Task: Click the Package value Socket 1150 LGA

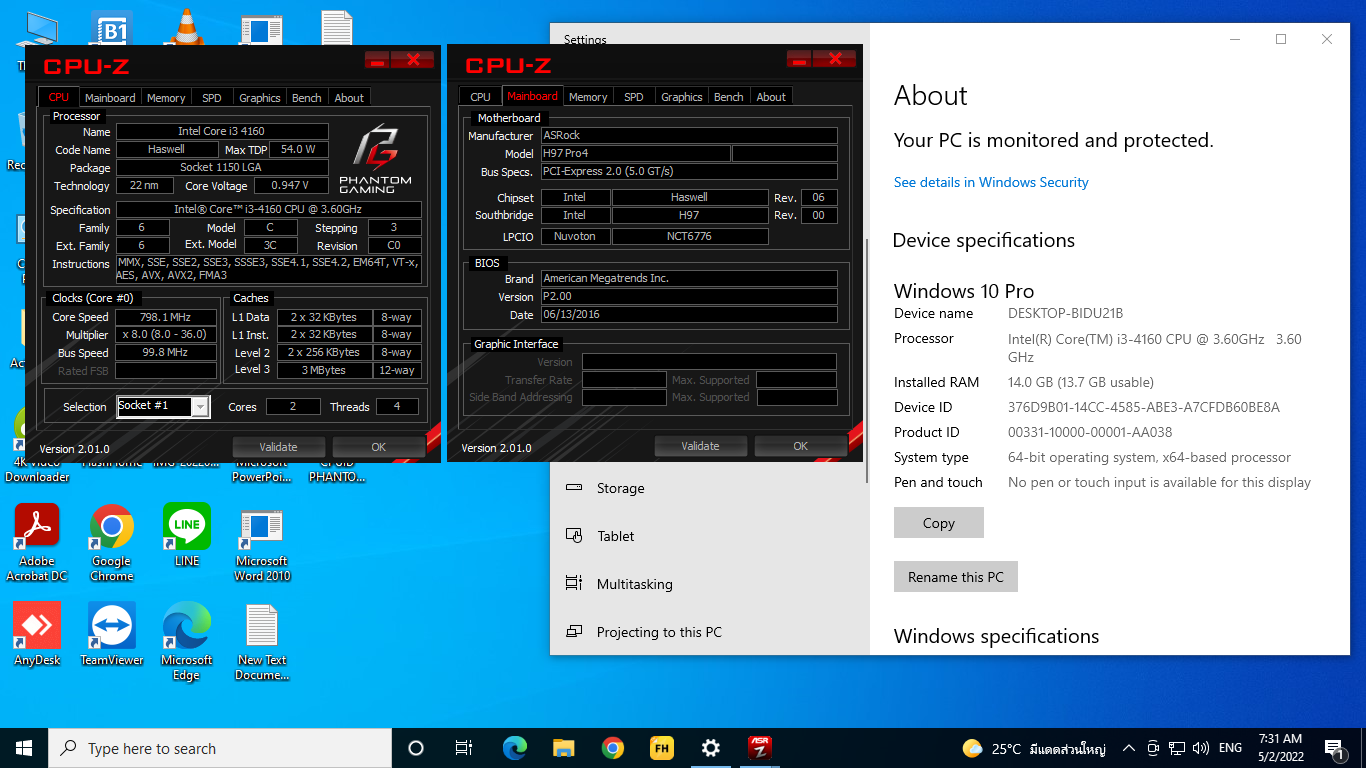Action: tap(222, 167)
